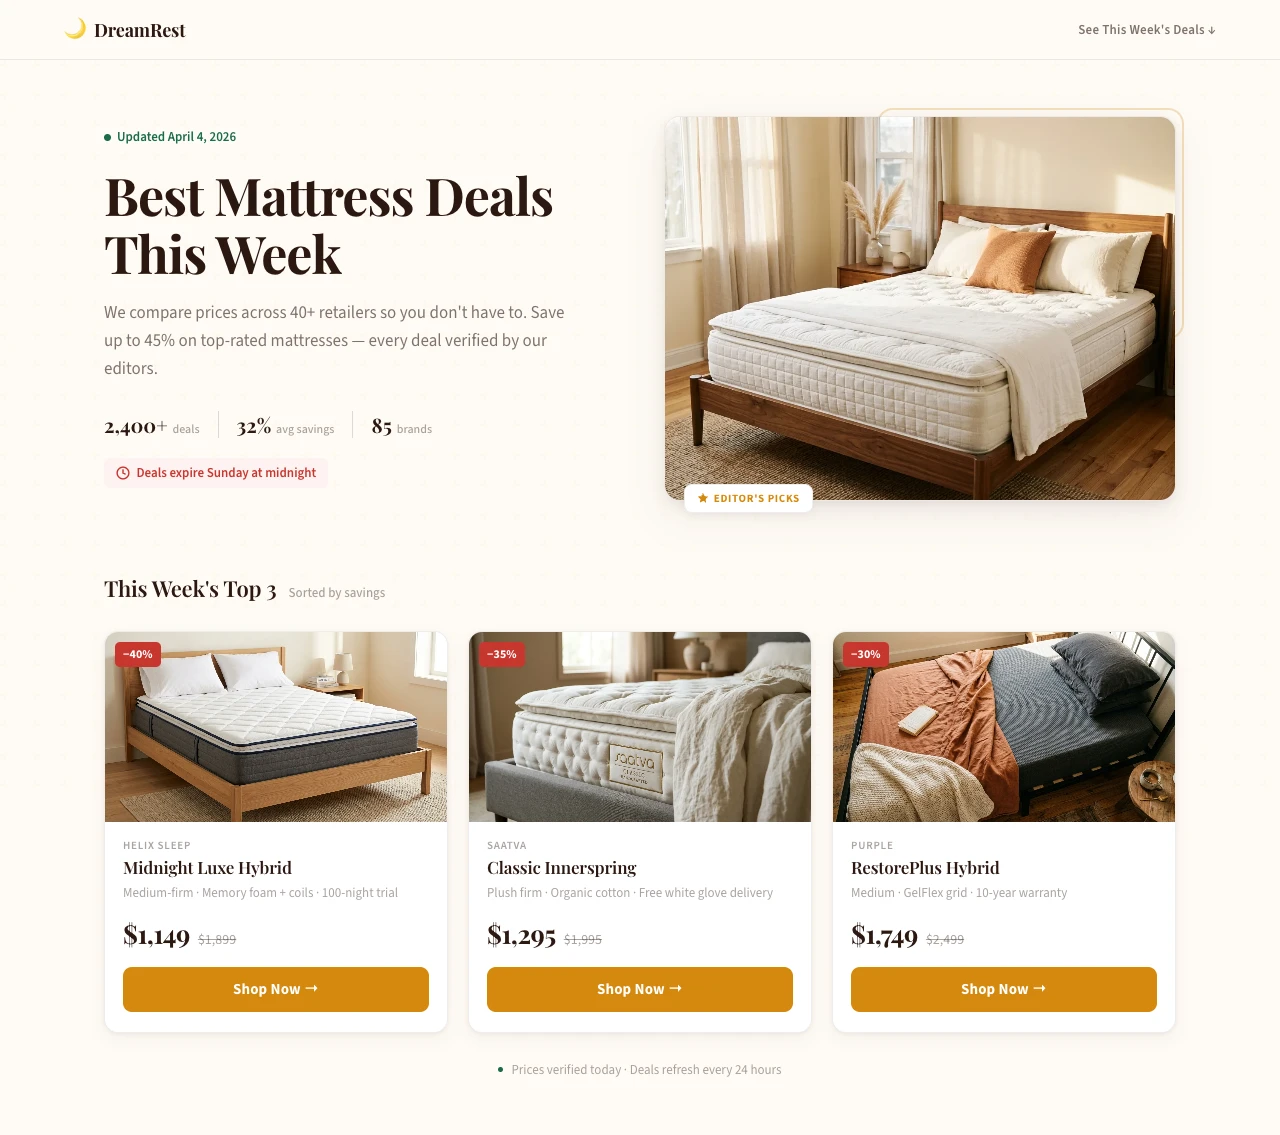
Task: Click the -35% discount badge
Action: point(502,655)
